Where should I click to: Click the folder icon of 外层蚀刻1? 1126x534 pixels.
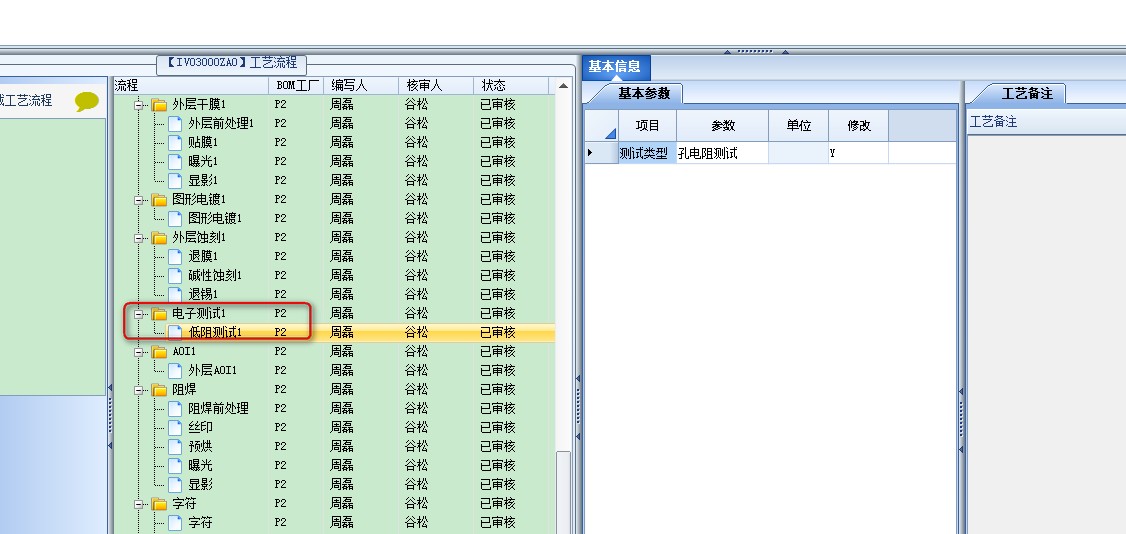point(159,238)
